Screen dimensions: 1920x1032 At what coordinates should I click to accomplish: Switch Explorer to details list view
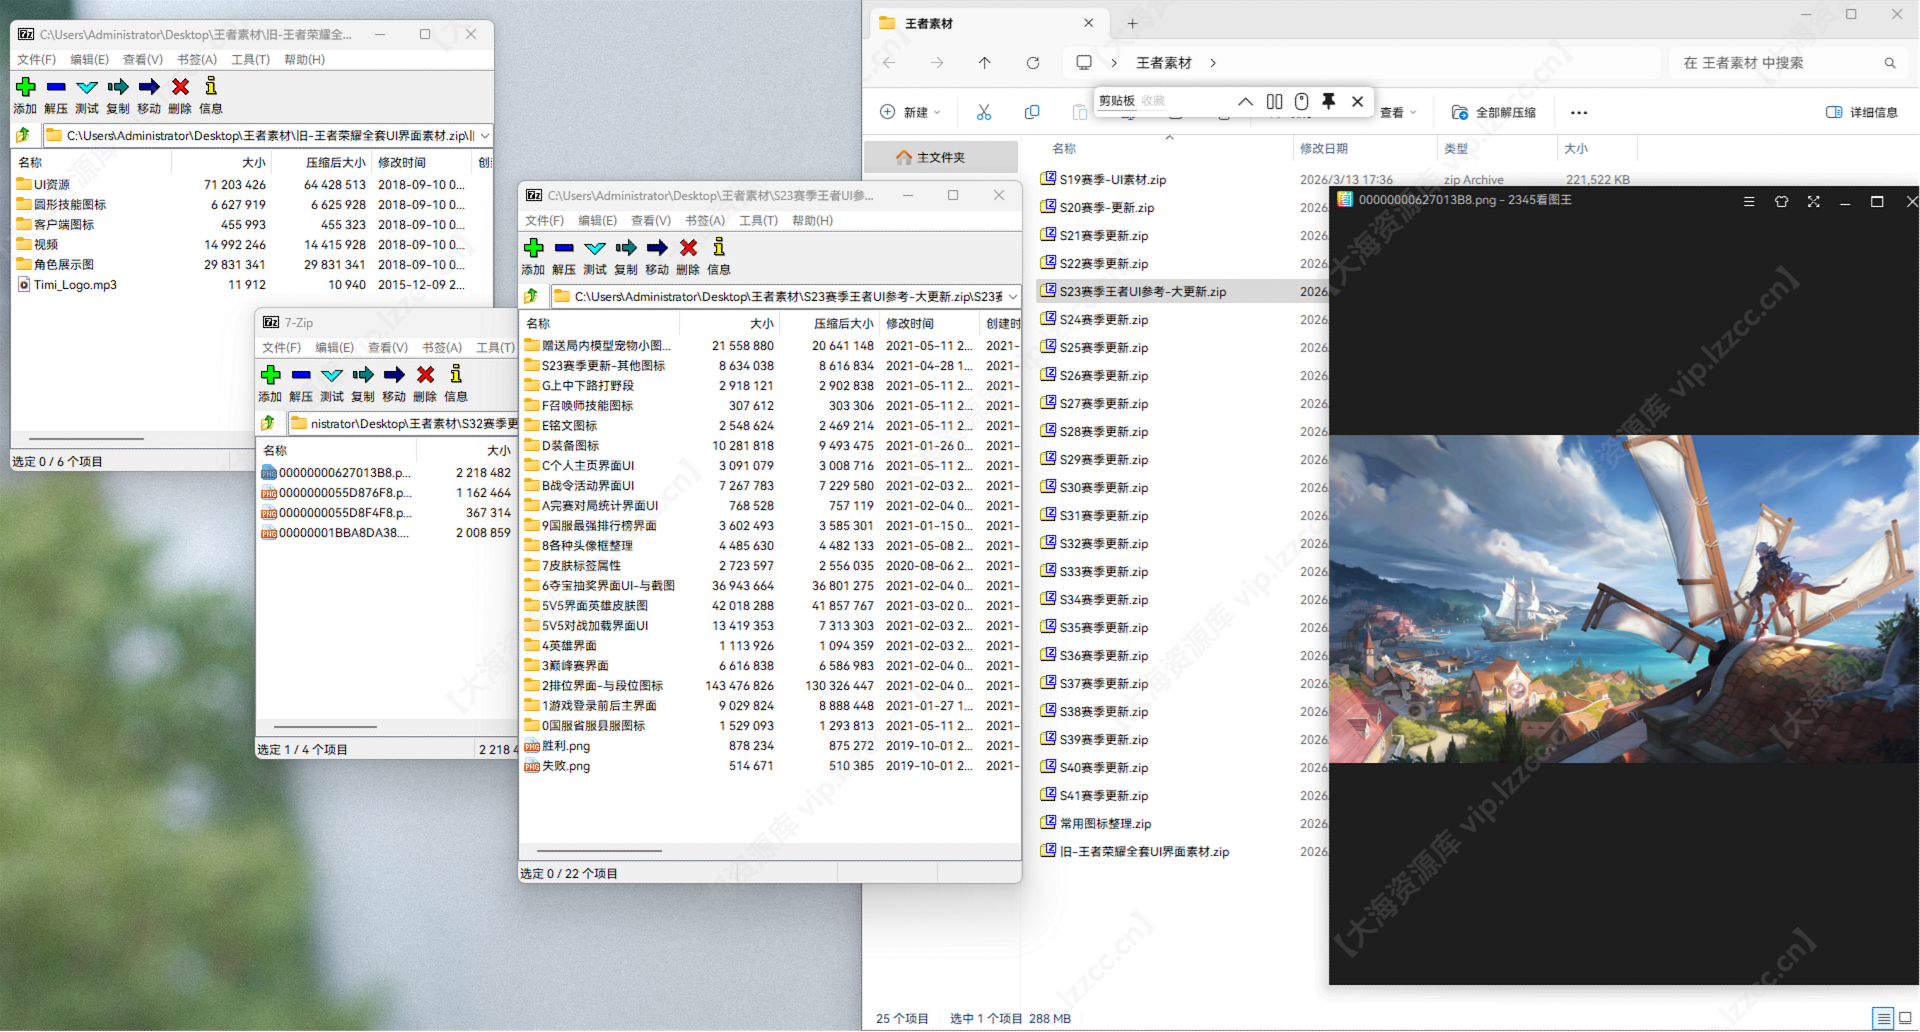point(1883,1018)
